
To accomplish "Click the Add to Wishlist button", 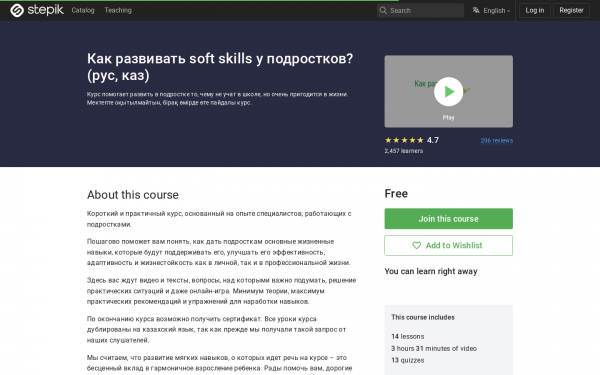I will [x=448, y=245].
